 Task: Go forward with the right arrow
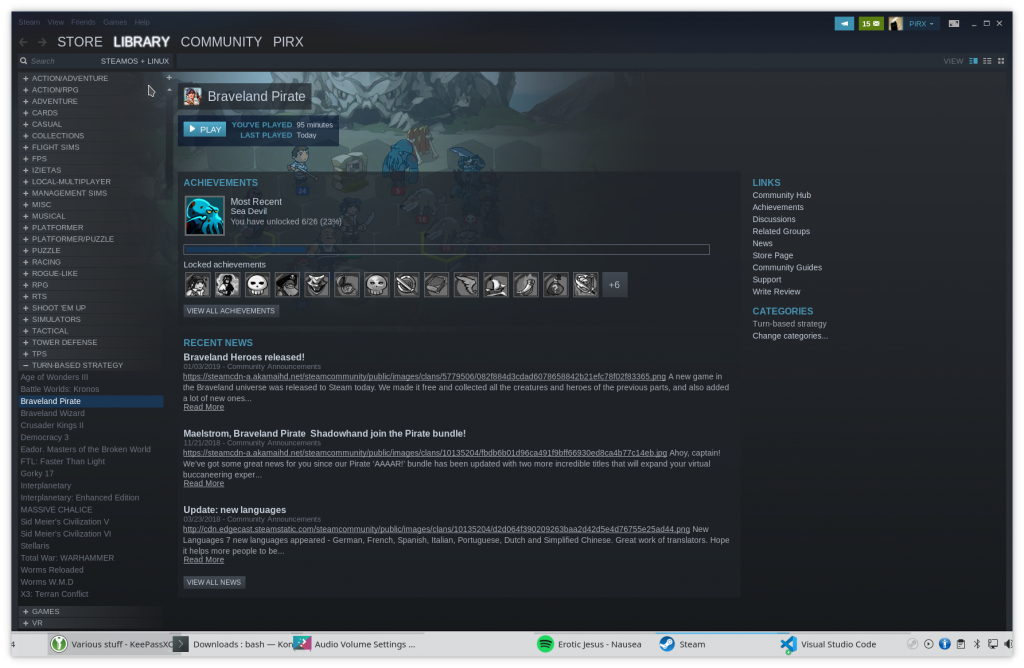point(42,42)
